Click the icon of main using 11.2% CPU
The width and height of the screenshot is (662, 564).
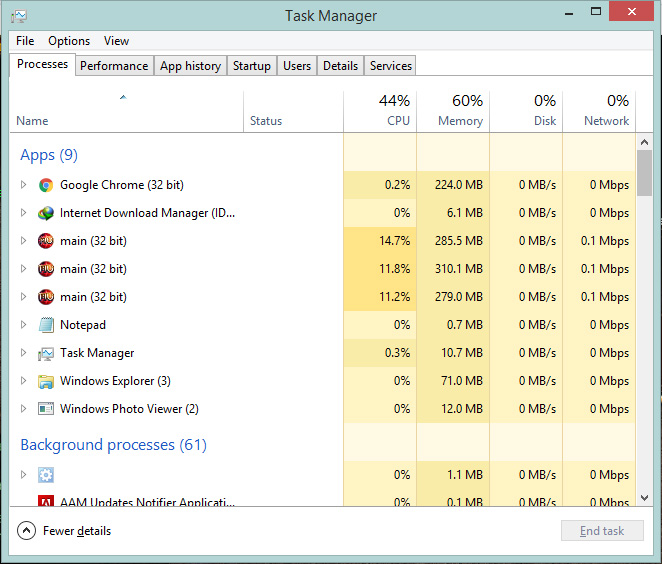pos(46,297)
